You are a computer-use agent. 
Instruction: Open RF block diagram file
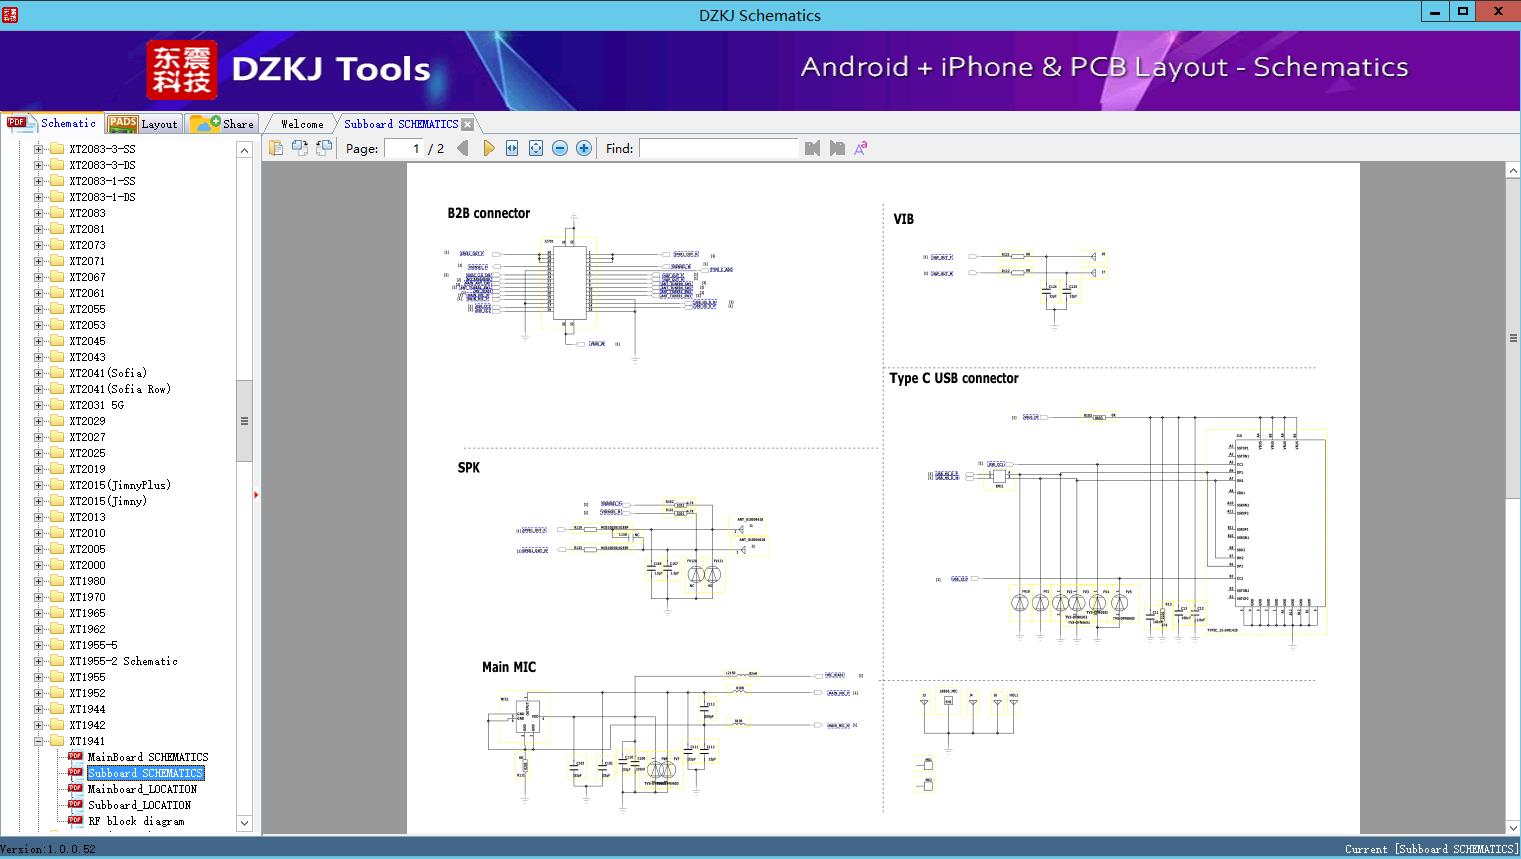[x=136, y=821]
